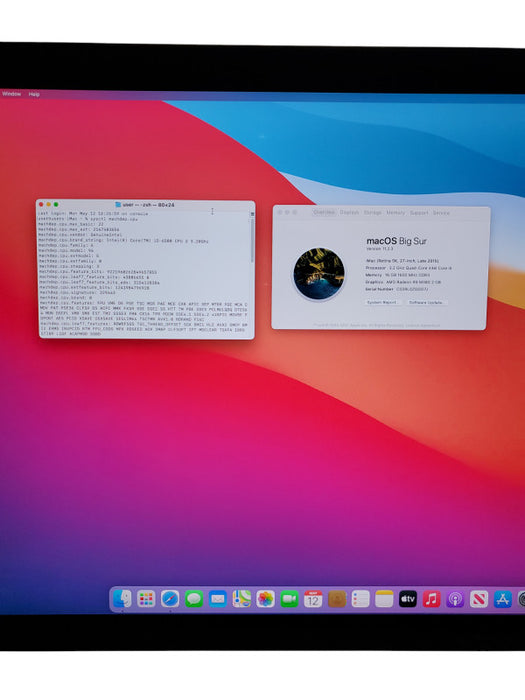Viewport: 525px width, 700px height.
Task: Open Reminders from the Dock
Action: coord(361,599)
